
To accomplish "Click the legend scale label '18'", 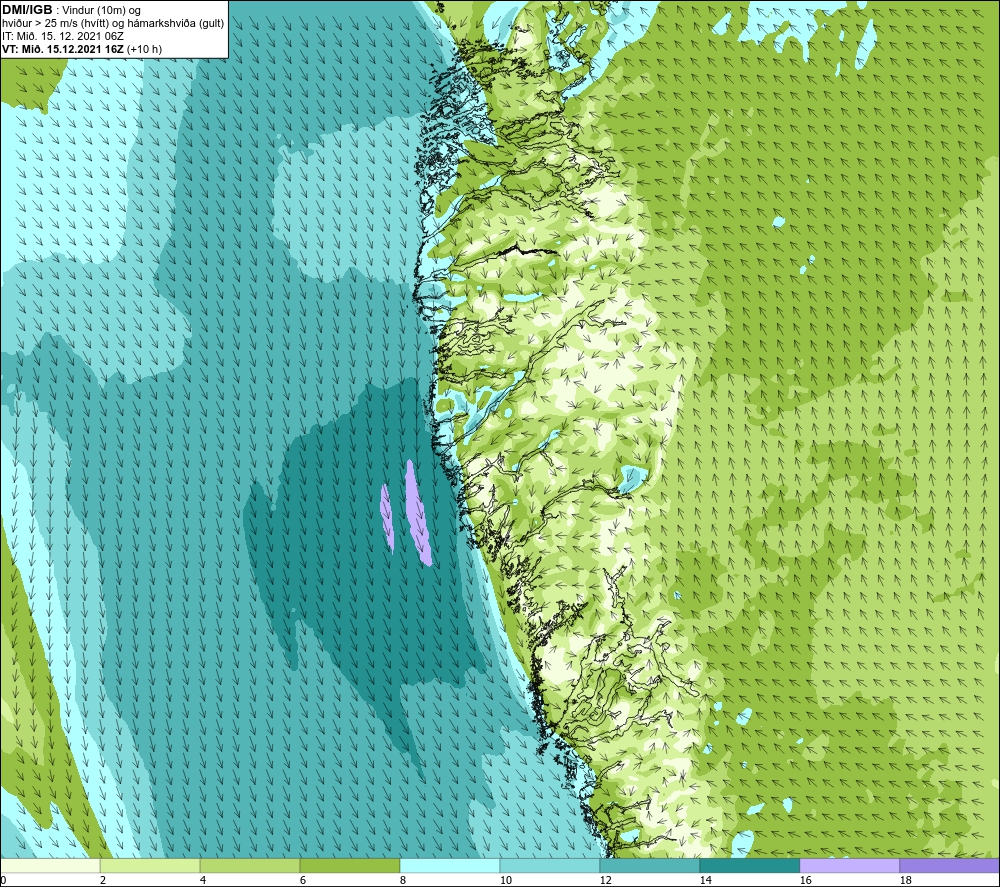I will 905,881.
